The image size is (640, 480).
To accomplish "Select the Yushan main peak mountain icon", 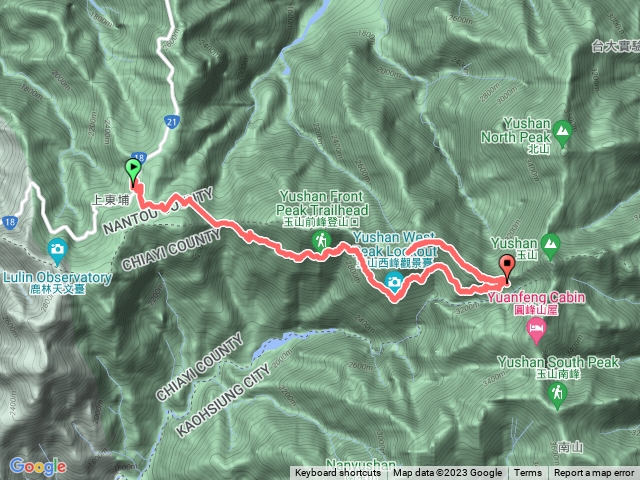I will pos(550,246).
